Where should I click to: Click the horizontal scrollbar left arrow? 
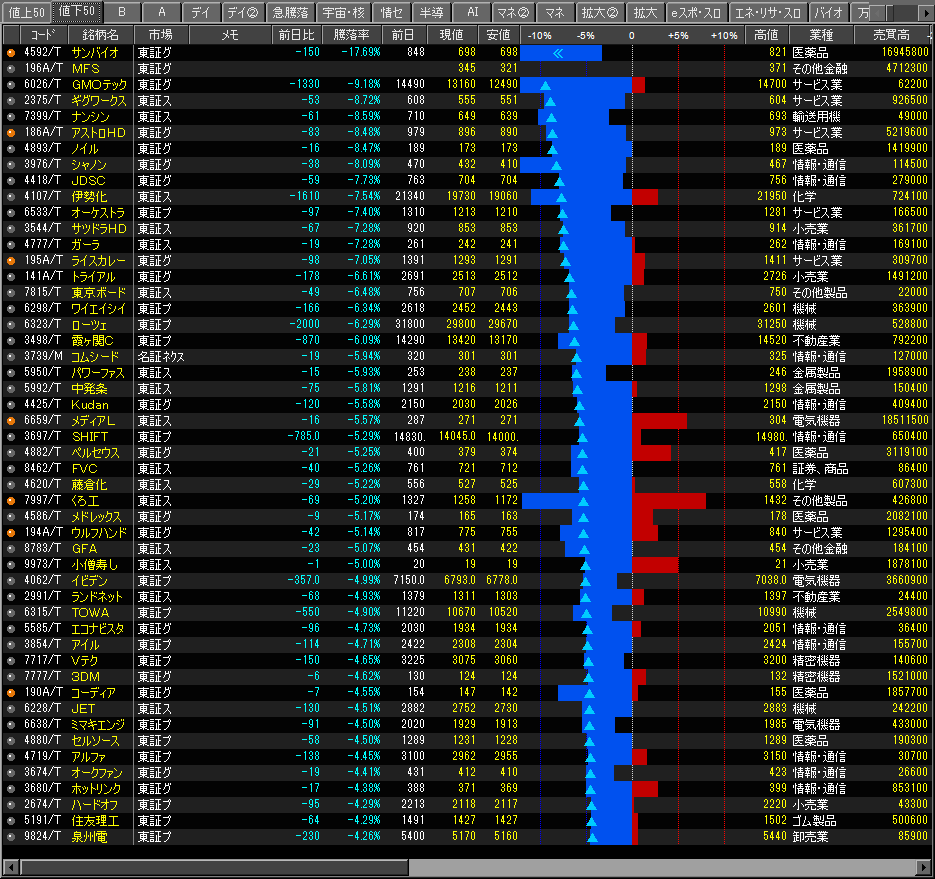10,867
